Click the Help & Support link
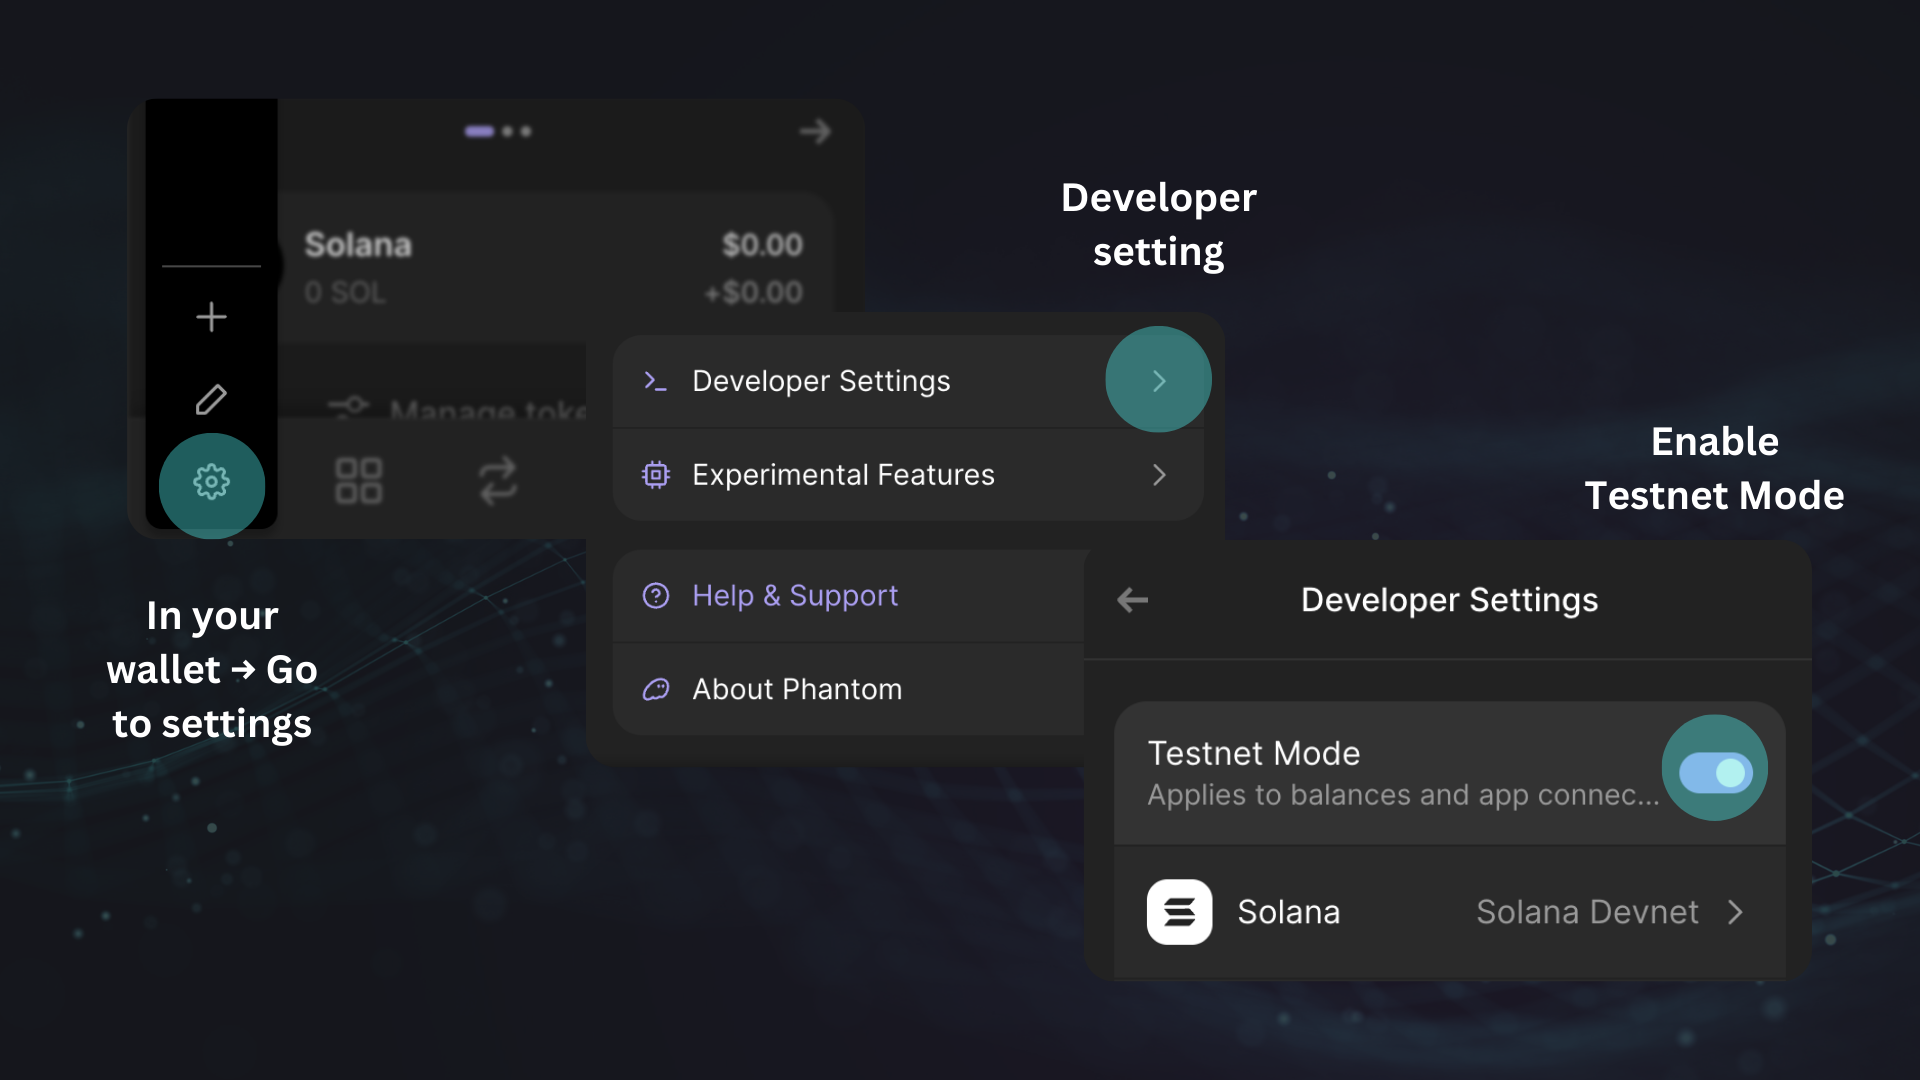The width and height of the screenshot is (1920, 1080). [795, 596]
